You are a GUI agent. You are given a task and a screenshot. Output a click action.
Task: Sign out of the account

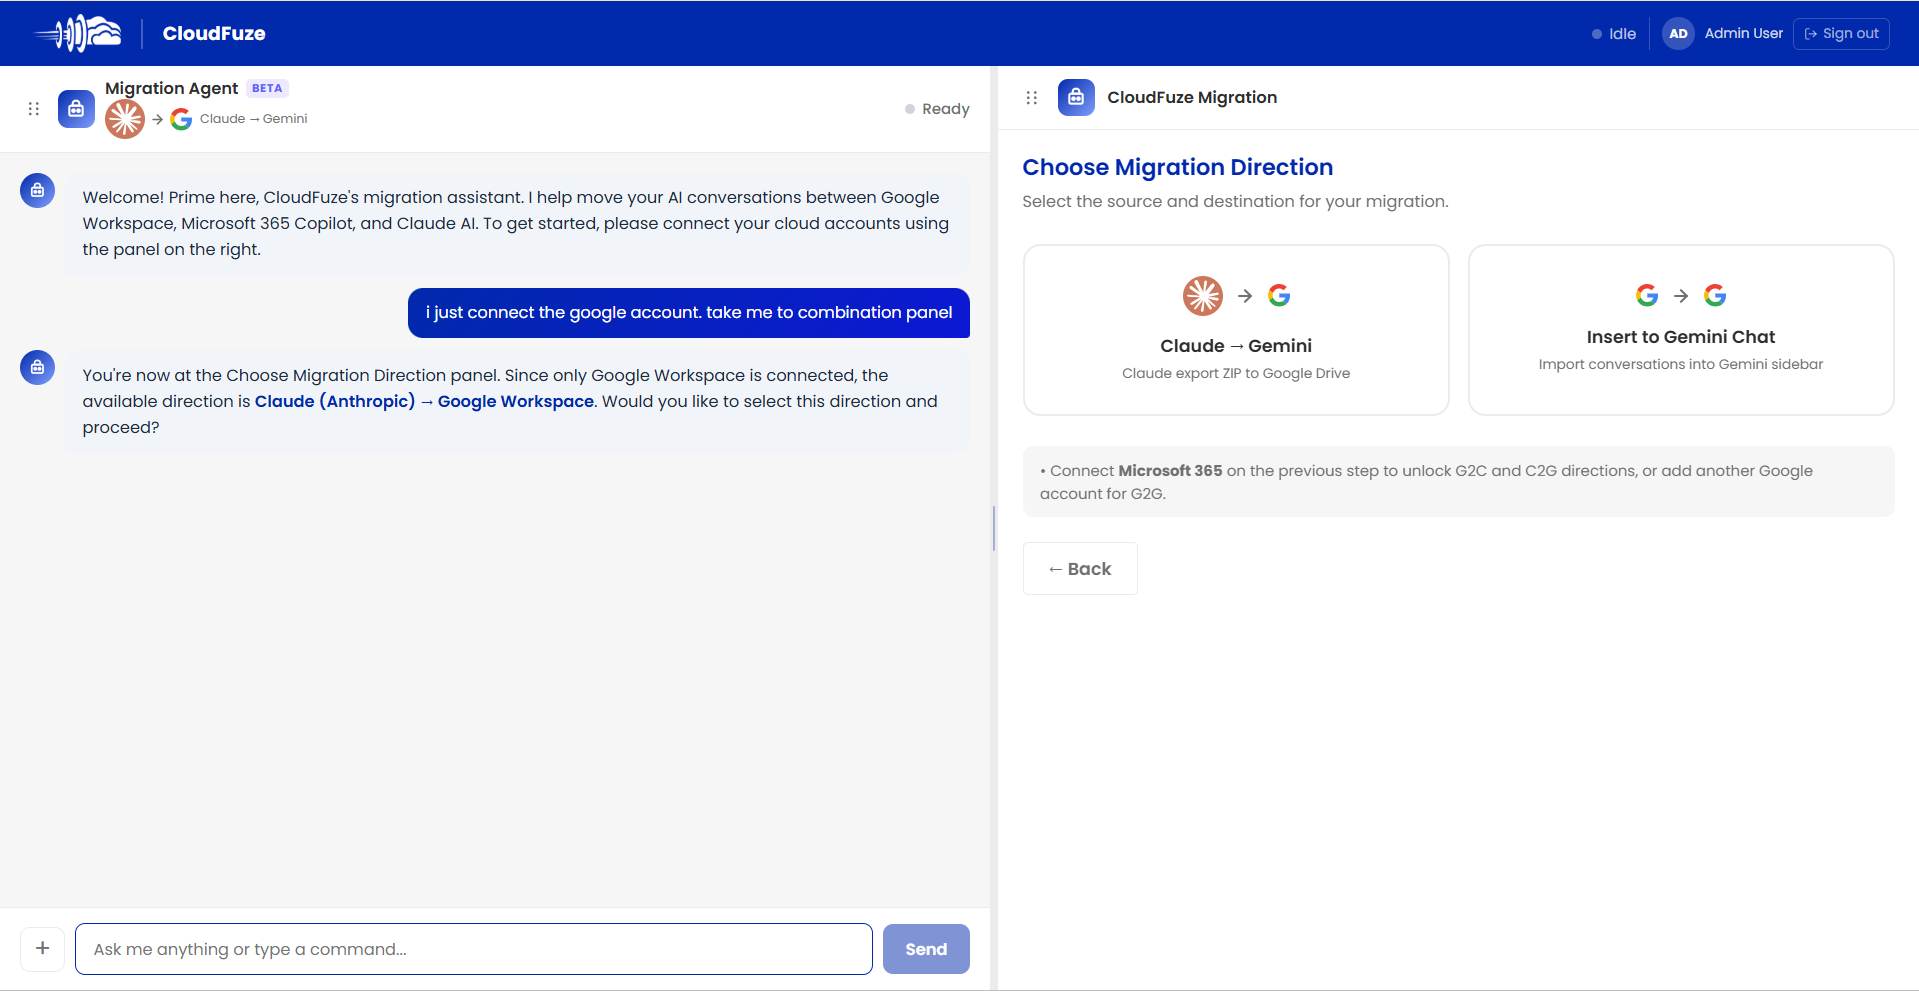coord(1841,33)
